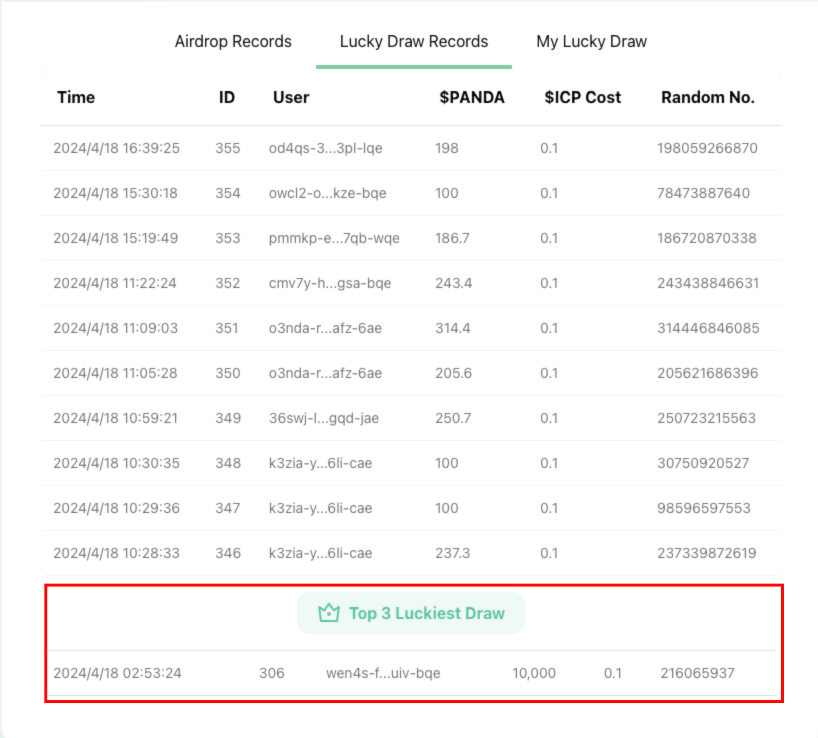This screenshot has height=738, width=818.
Task: Click the $PANDA value 243.4
Action: pos(454,283)
